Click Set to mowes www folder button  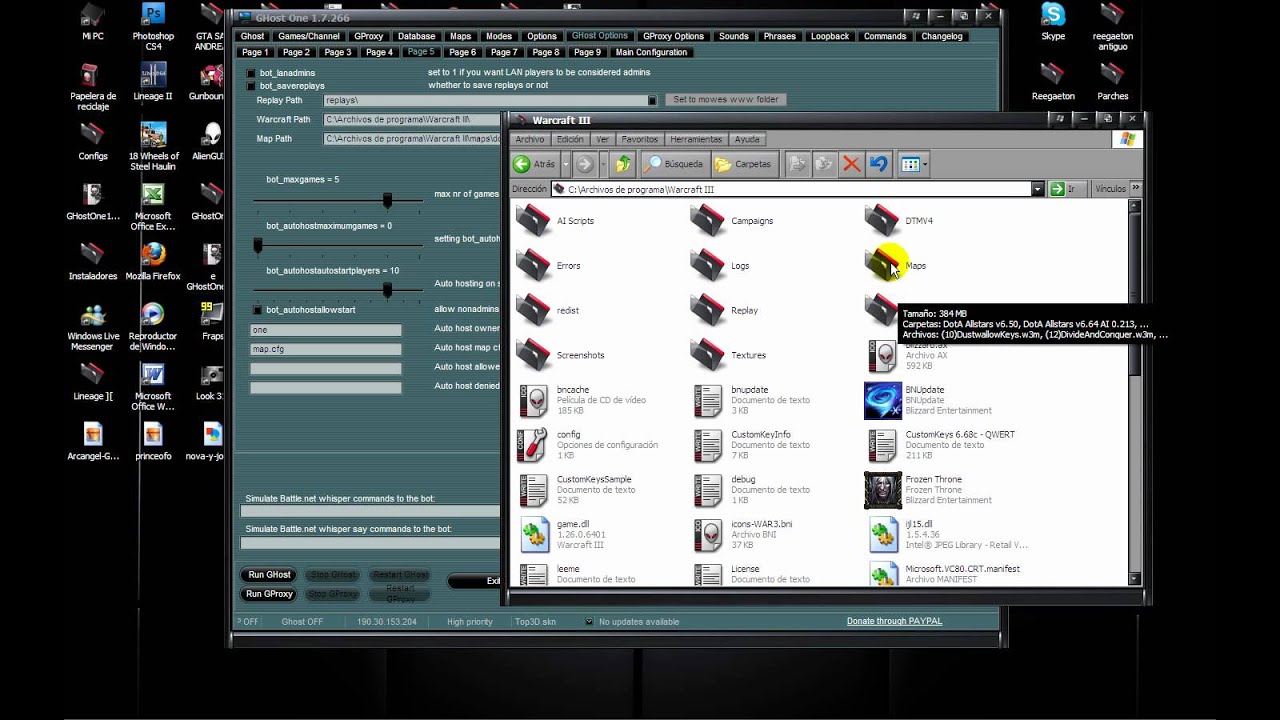point(726,100)
